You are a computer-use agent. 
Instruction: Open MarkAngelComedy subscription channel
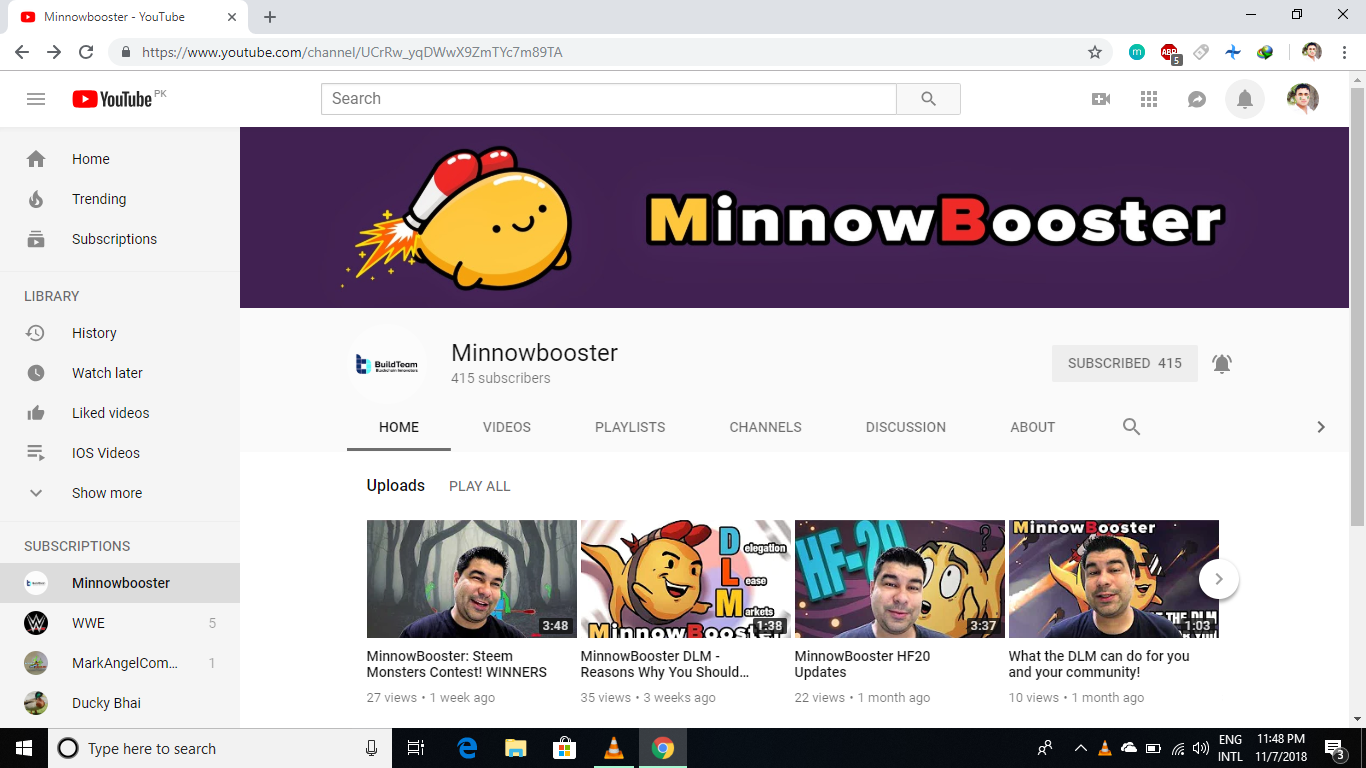(x=120, y=663)
